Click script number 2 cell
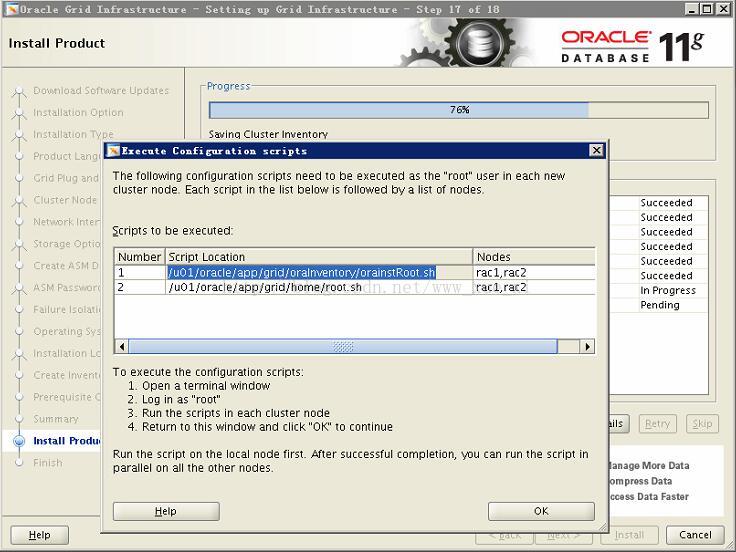736x552 pixels. [140, 287]
